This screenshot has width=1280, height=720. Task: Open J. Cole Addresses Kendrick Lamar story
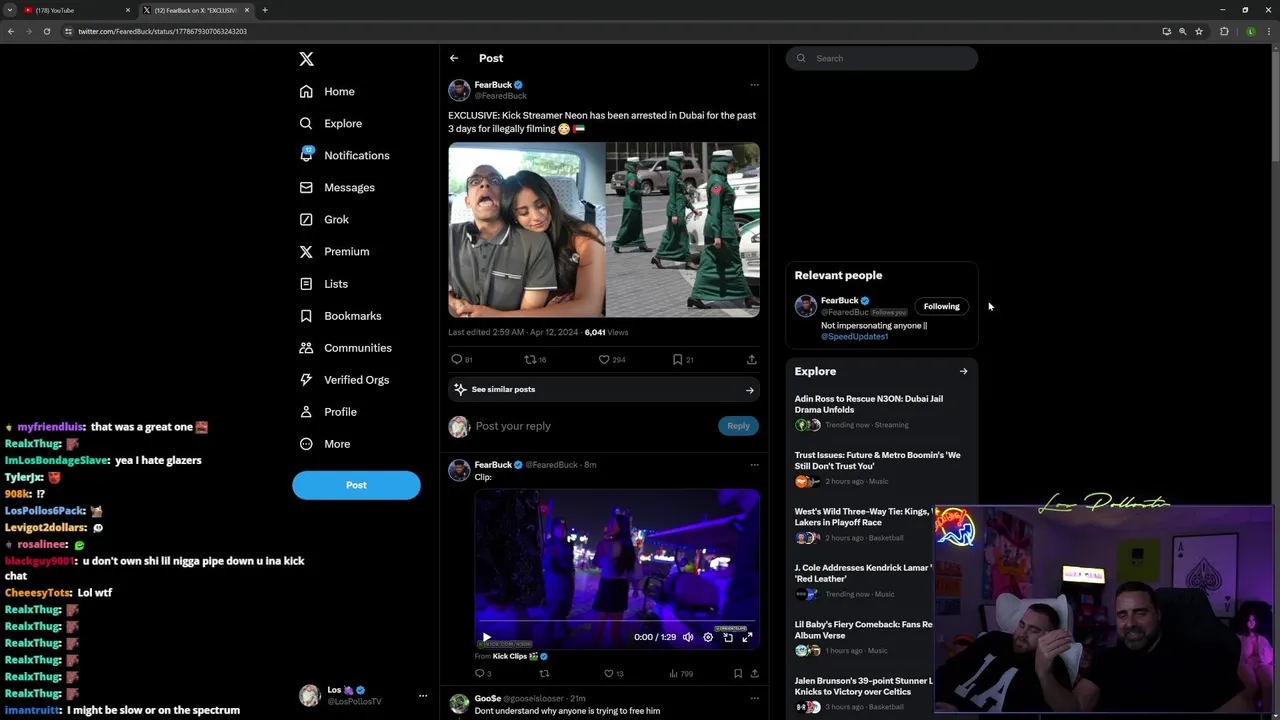click(x=863, y=573)
